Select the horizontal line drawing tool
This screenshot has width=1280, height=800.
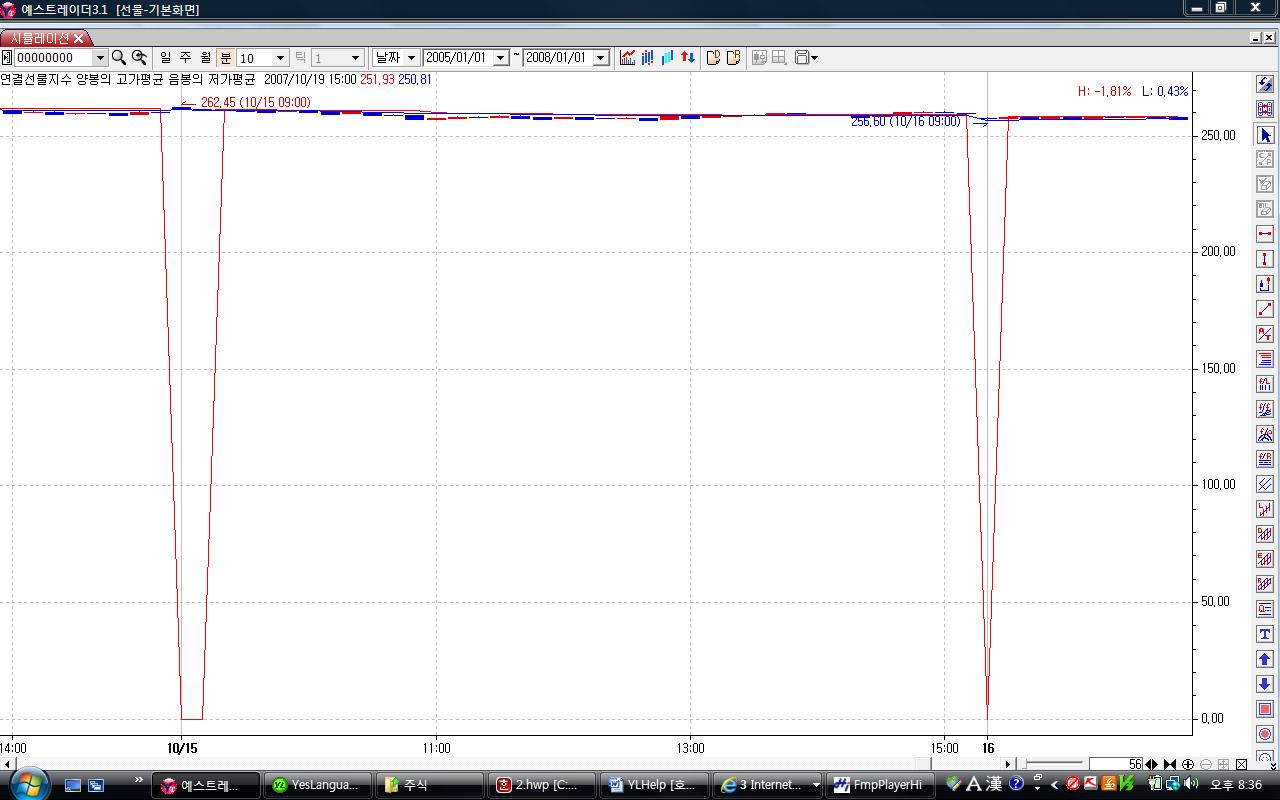click(x=1265, y=234)
